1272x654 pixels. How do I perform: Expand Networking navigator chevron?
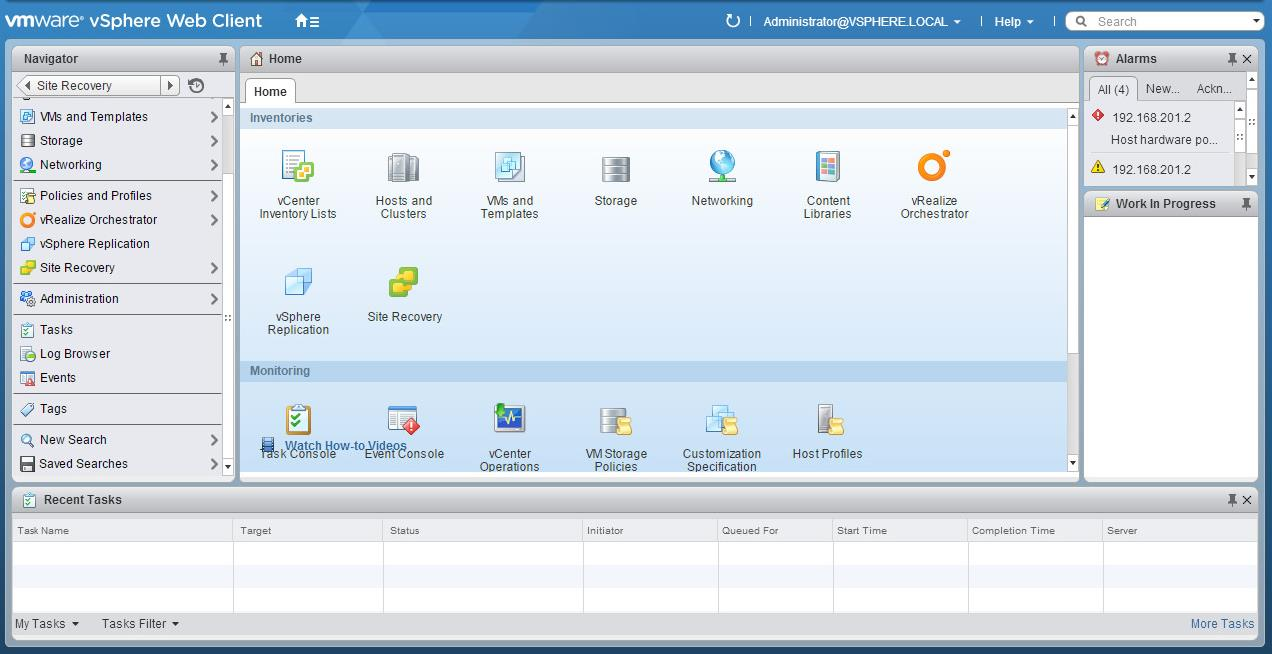click(x=214, y=165)
